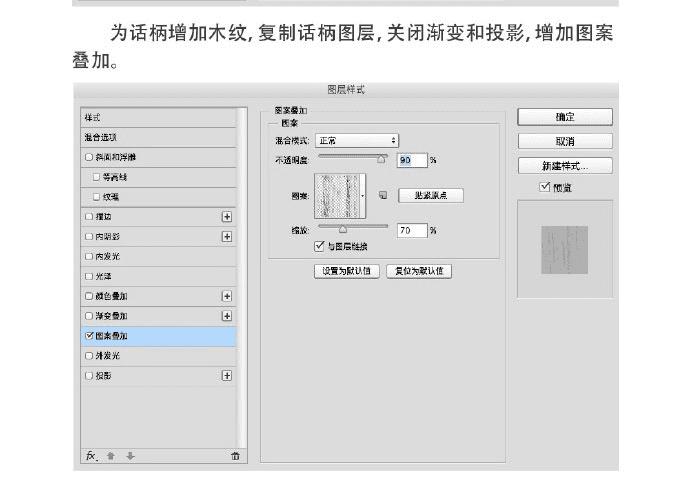Enable the 描边 checkbox
This screenshot has height=486, width=690.
pyautogui.click(x=89, y=217)
